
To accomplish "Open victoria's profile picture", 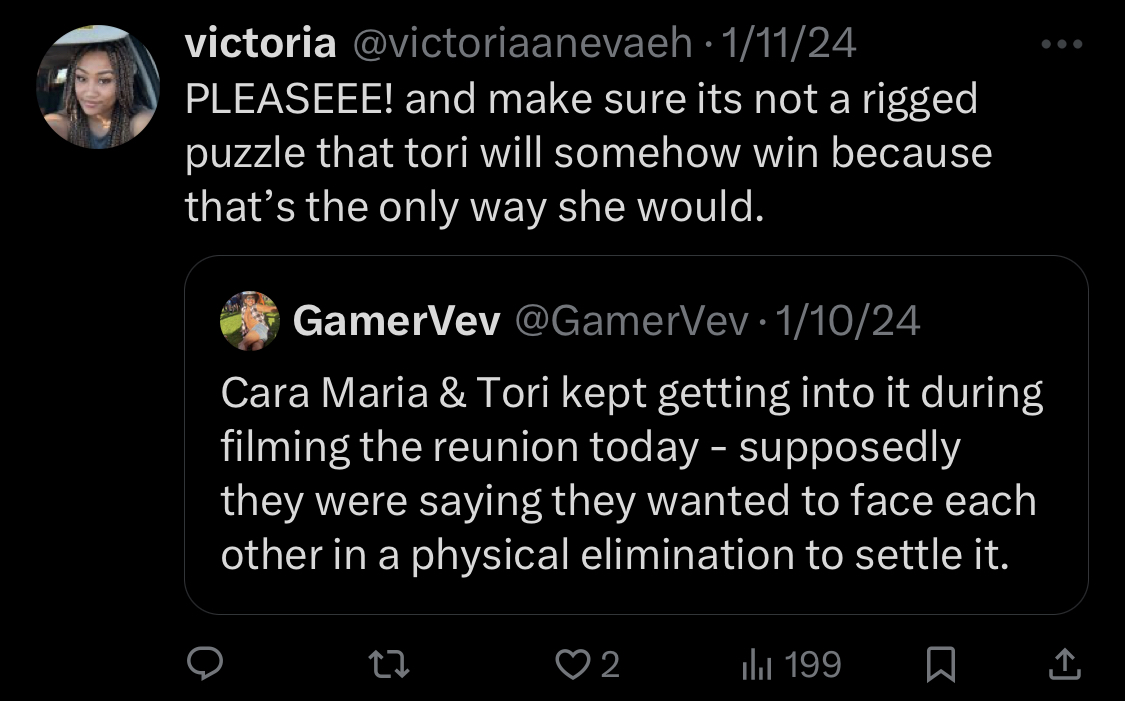I will point(98,87).
